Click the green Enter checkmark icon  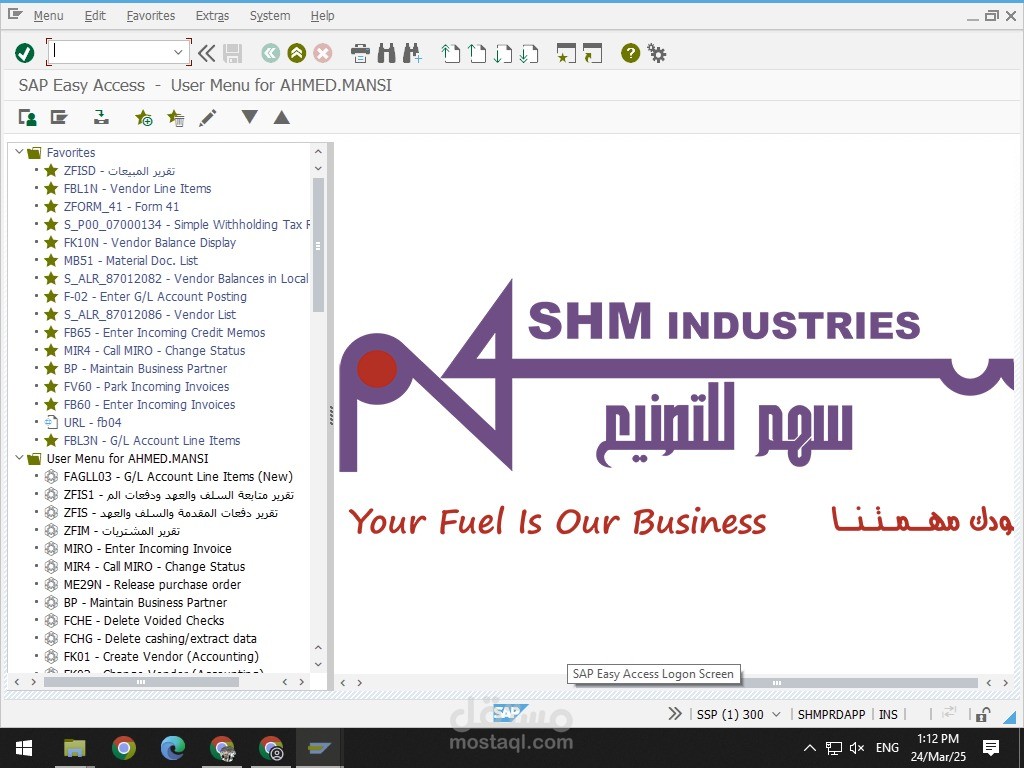coord(25,53)
